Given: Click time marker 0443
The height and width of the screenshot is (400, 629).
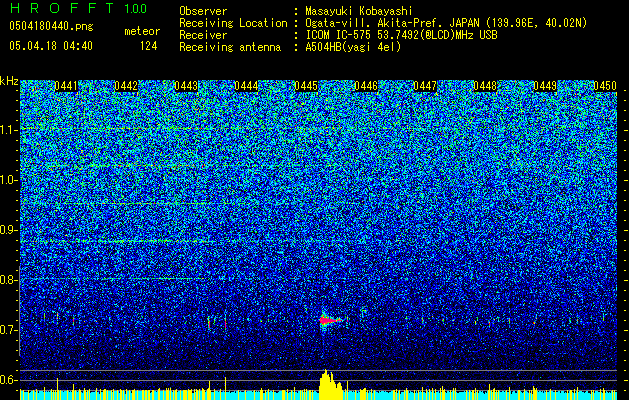Looking at the screenshot, I should tap(186, 86).
